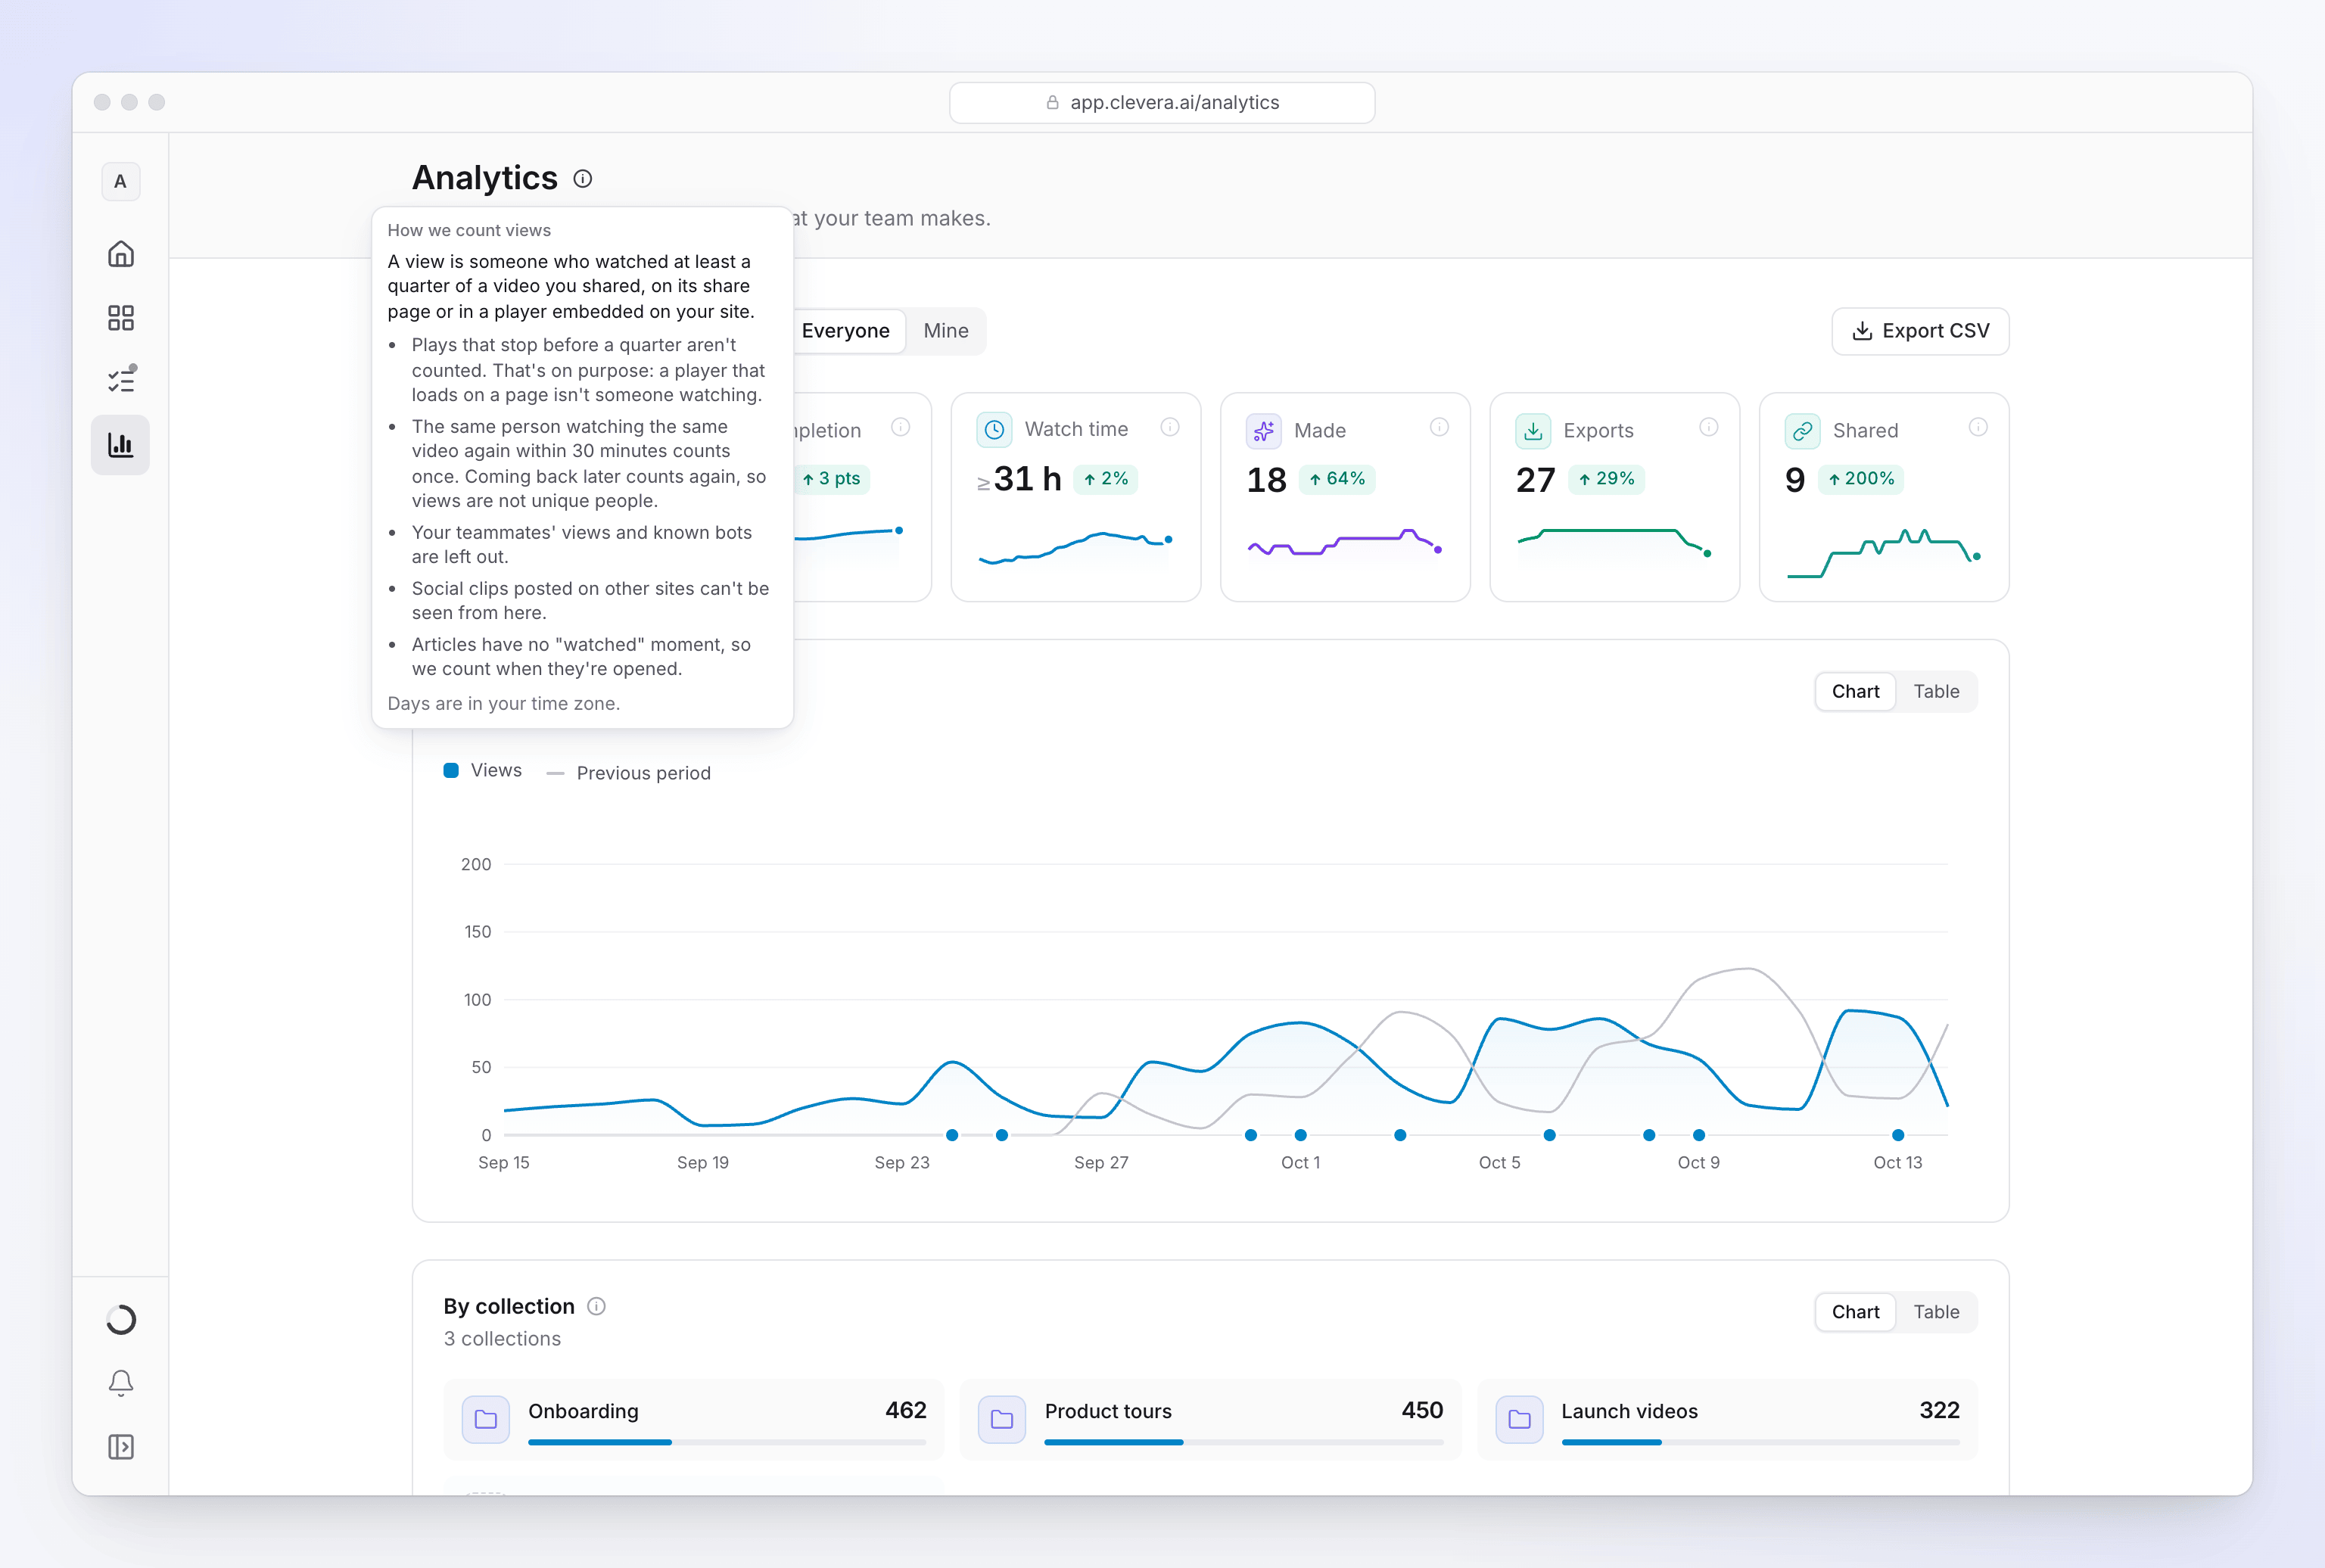Open the Launch videos collection row
2325x1568 pixels.
[1727, 1419]
